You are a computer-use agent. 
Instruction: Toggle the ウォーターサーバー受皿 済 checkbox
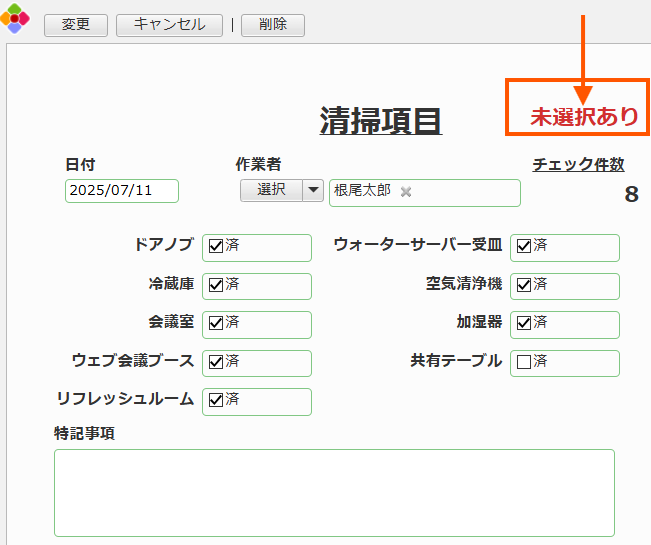(x=524, y=246)
